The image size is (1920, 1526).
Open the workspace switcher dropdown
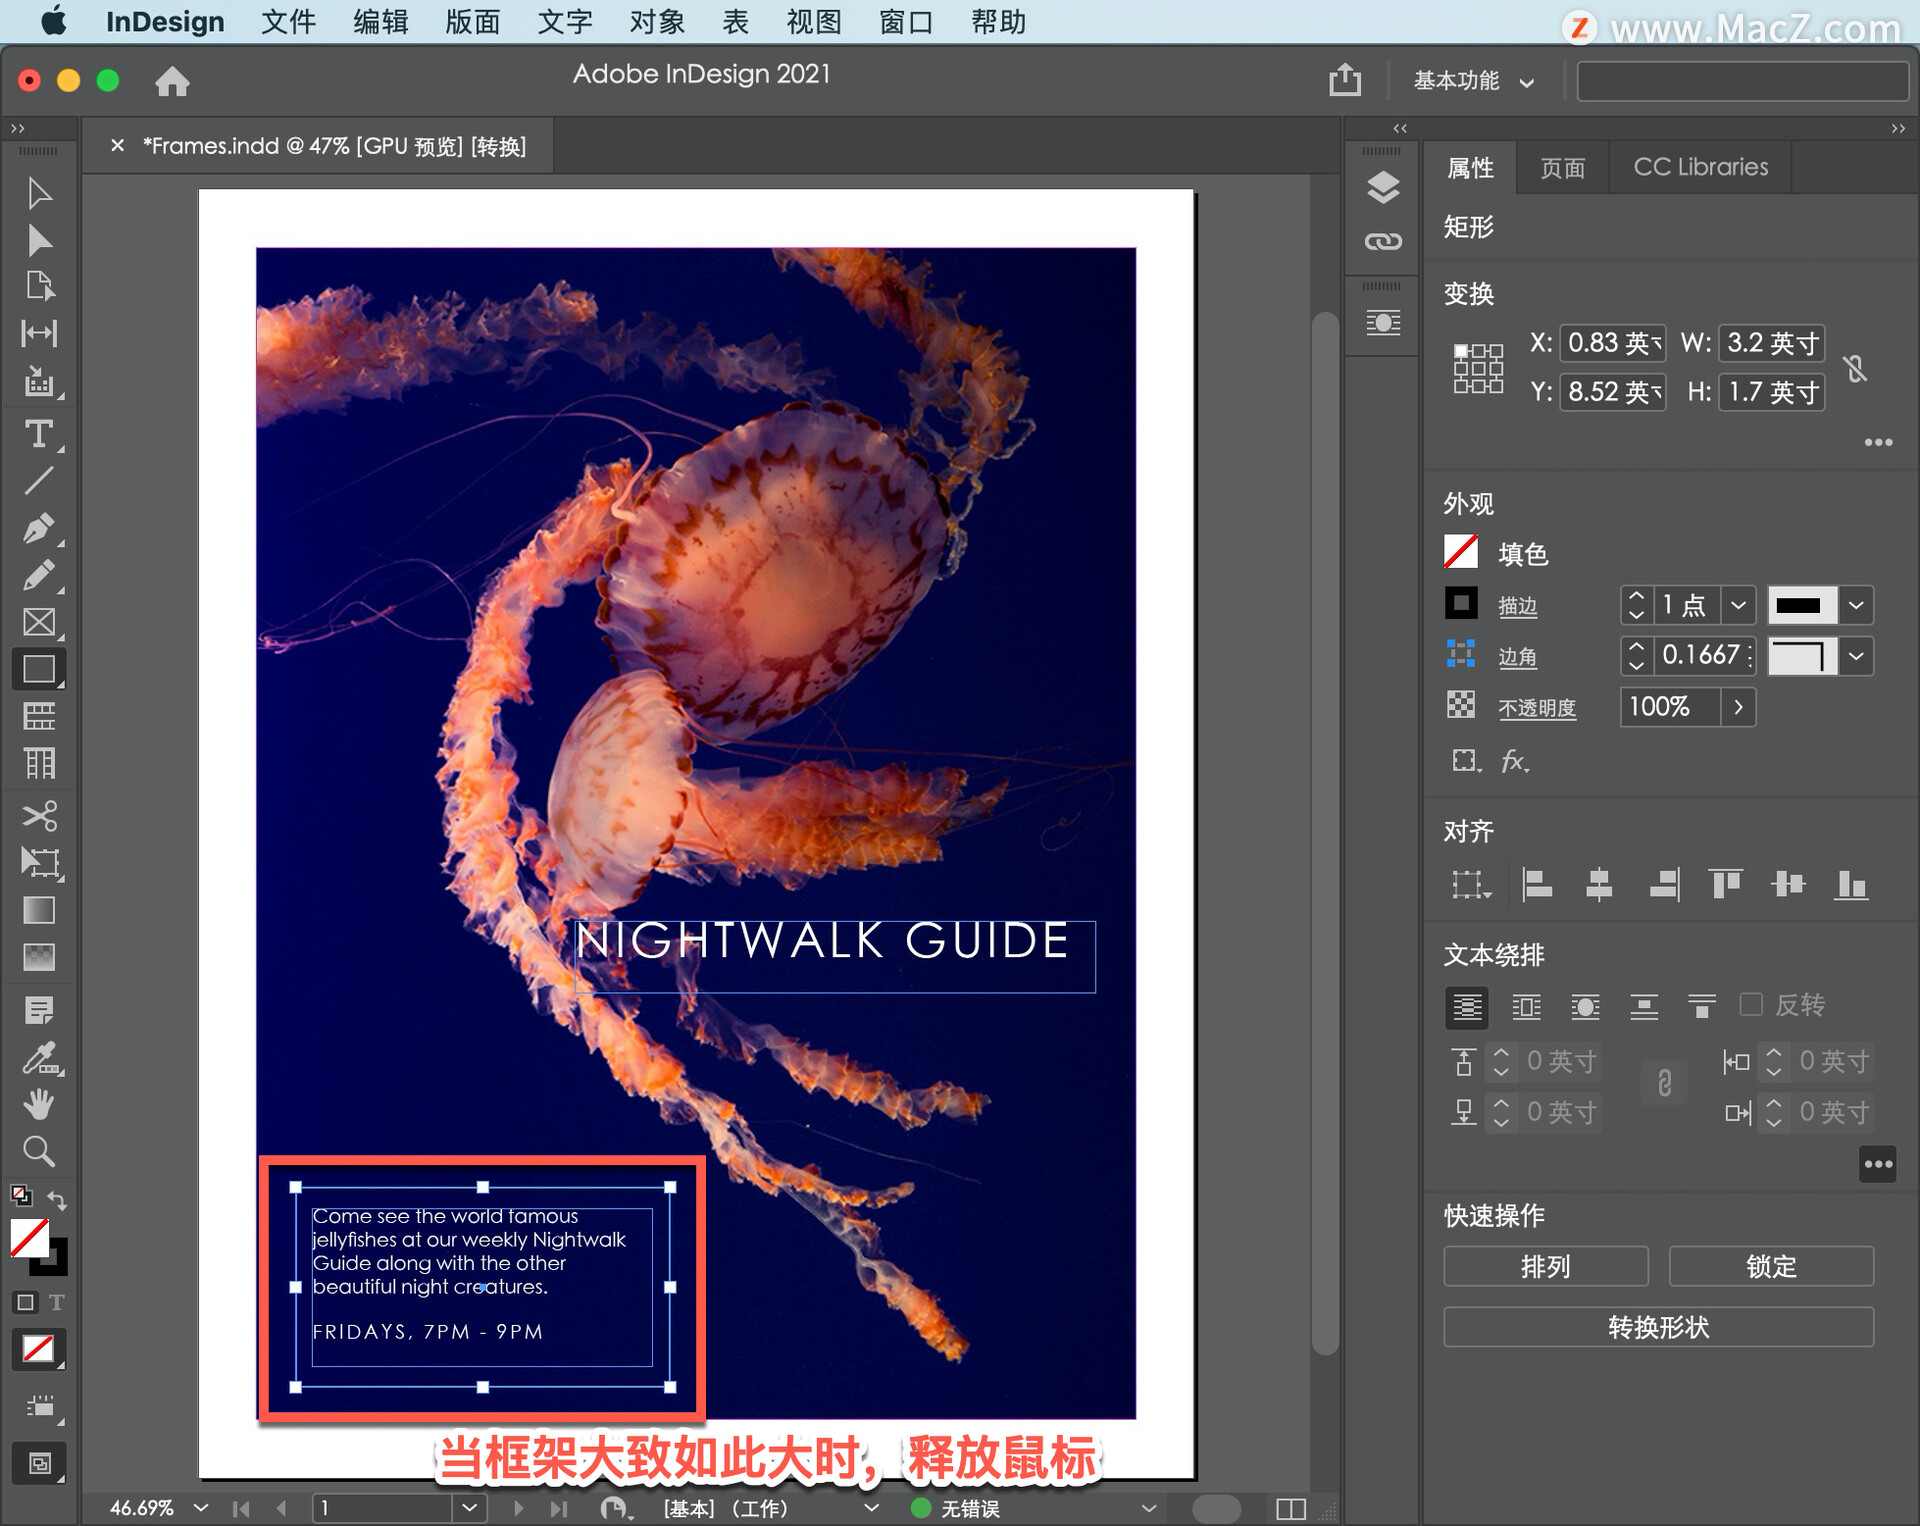point(1473,81)
